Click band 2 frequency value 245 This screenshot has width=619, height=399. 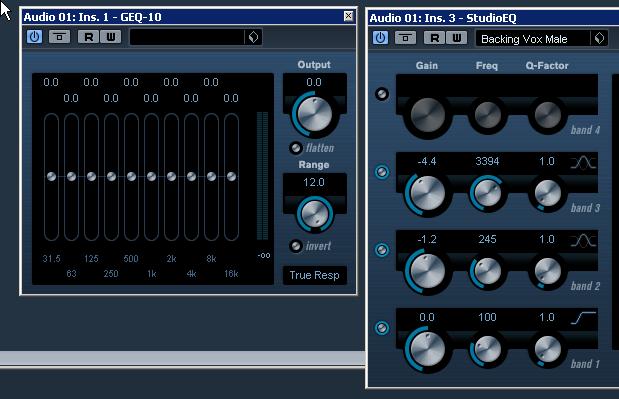point(487,239)
